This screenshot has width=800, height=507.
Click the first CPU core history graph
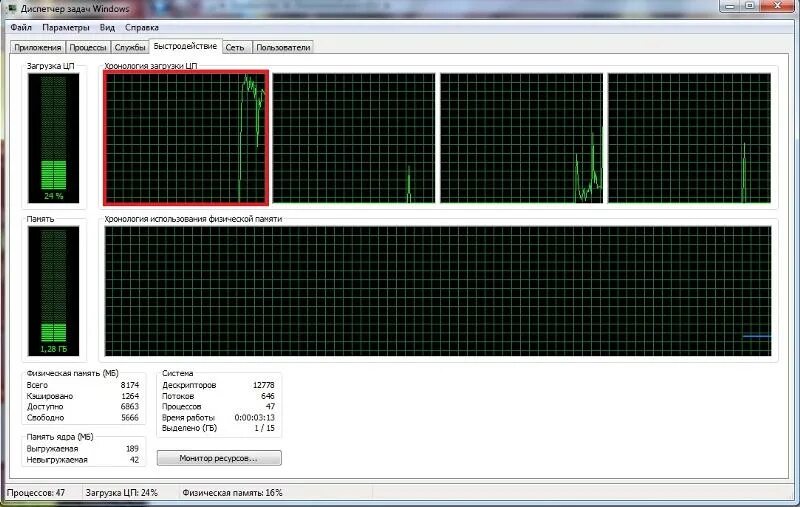click(x=186, y=138)
